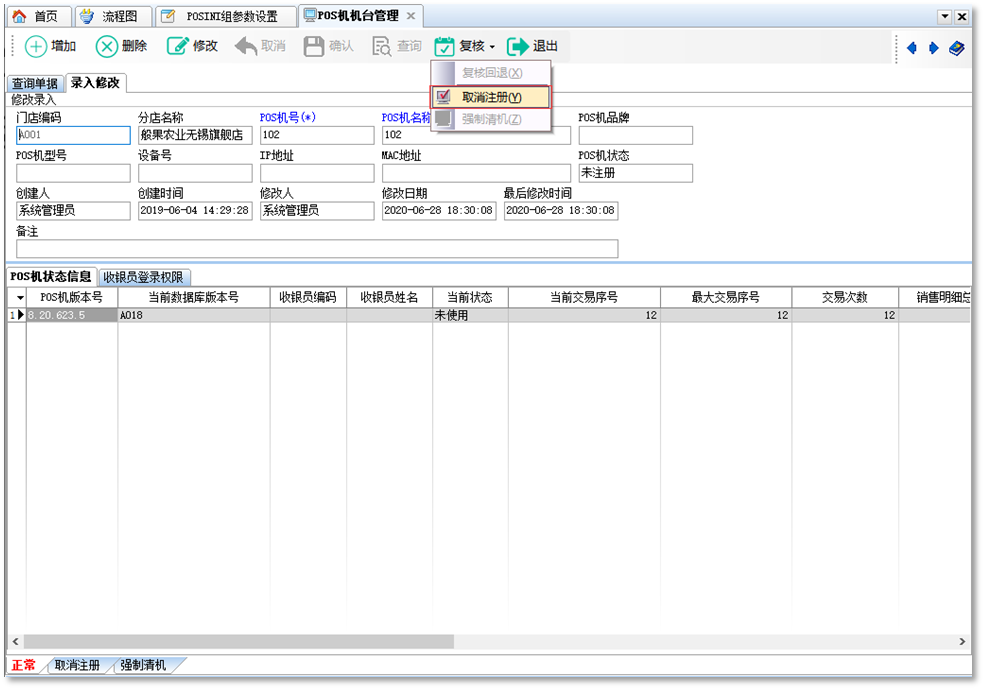Image resolution: width=985 pixels, height=690 pixels.
Task: Click the 备注 remarks input field
Action: point(317,249)
